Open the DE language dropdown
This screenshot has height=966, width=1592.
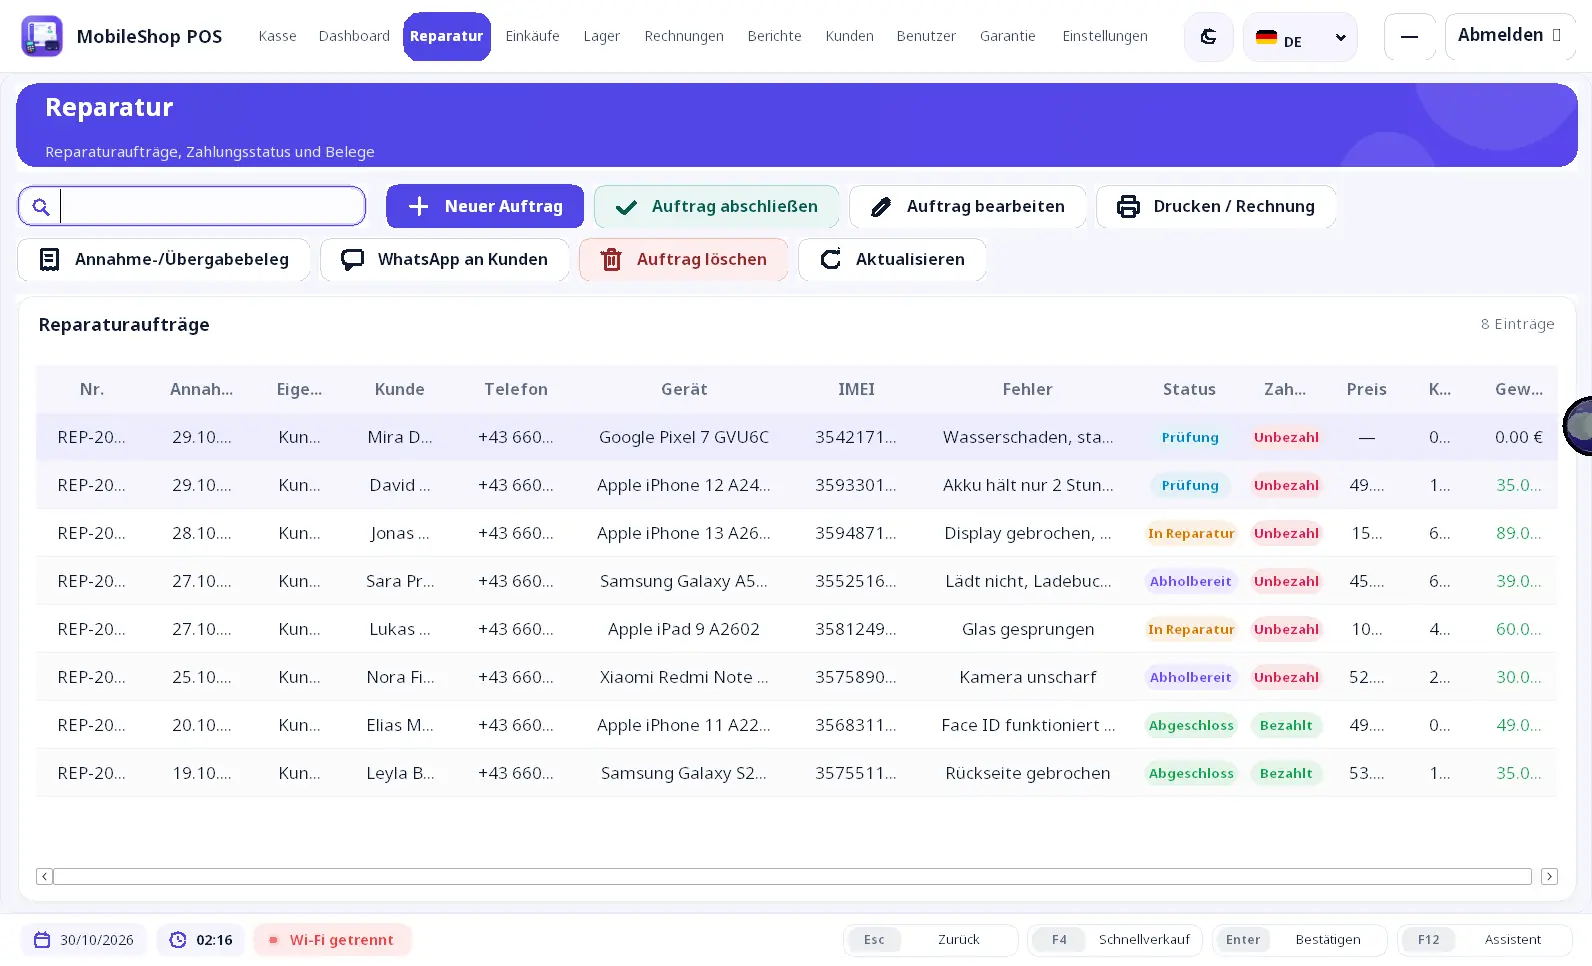pos(1300,37)
